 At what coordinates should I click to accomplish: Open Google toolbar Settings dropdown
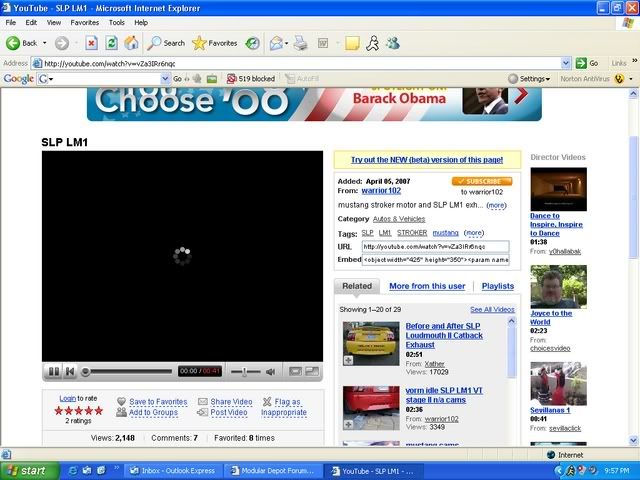click(530, 78)
